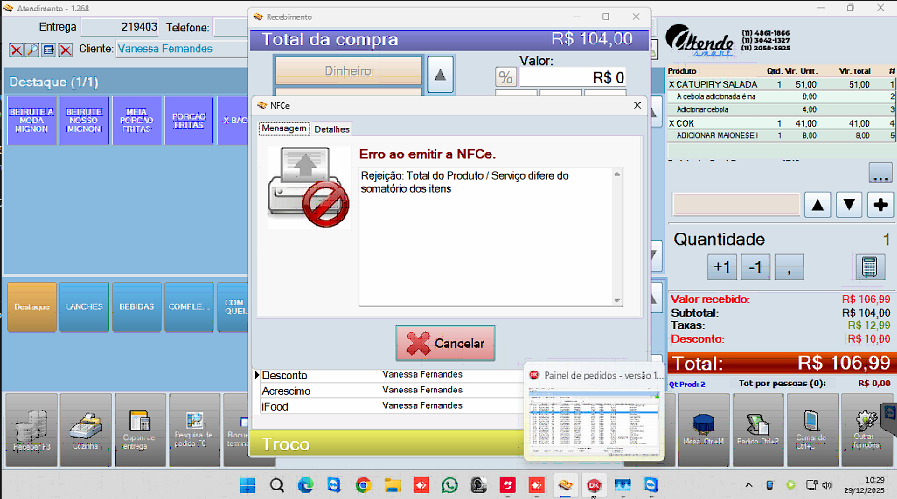Open Outras funções gear button
The image size is (897, 499).
pos(865,429)
